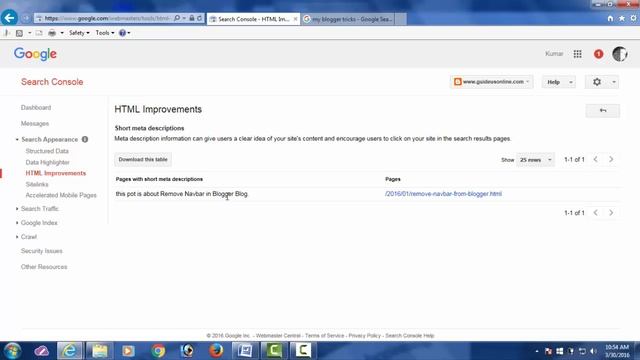
Task: Select HTML Improvements in sidebar
Action: coord(56,173)
